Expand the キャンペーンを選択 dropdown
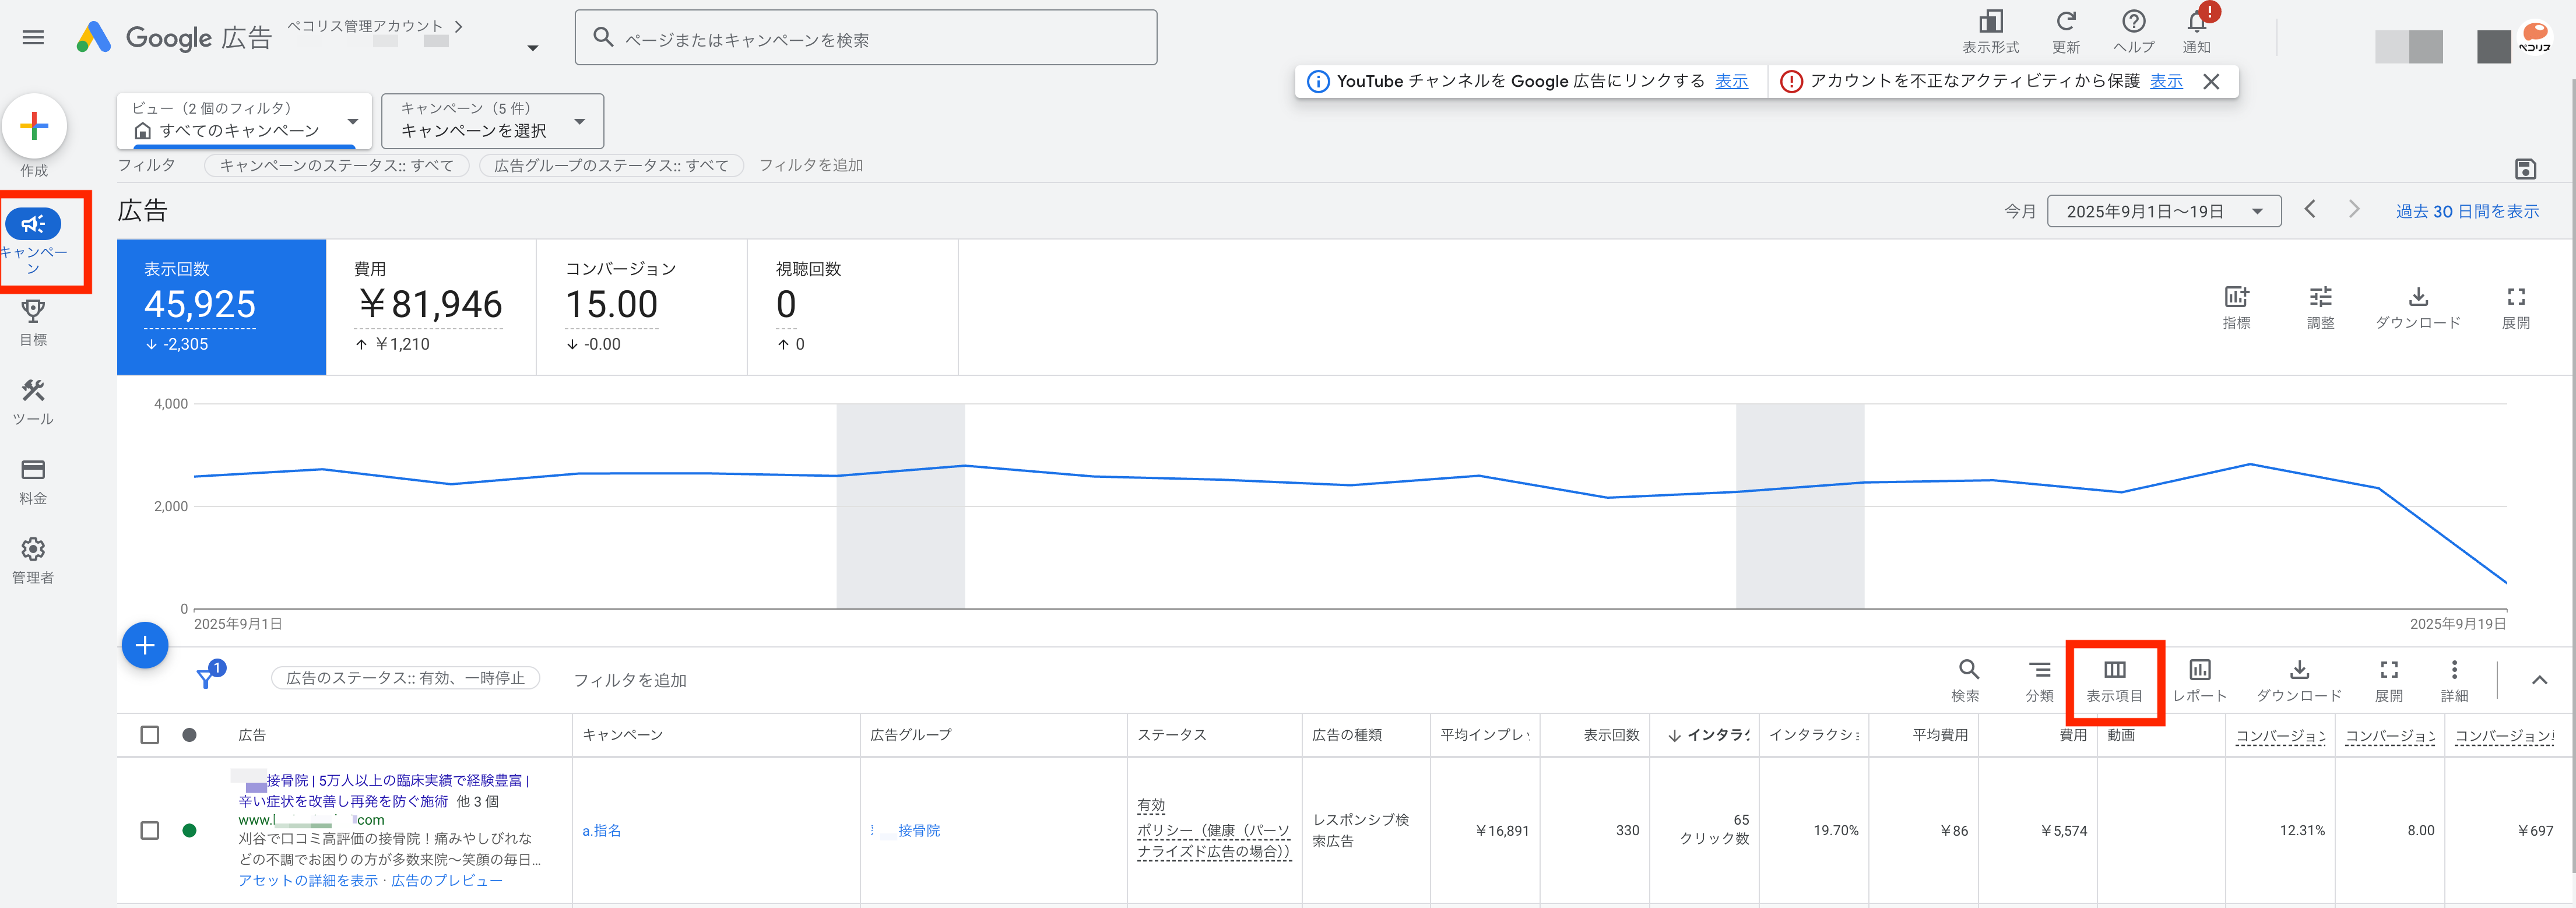 [492, 121]
